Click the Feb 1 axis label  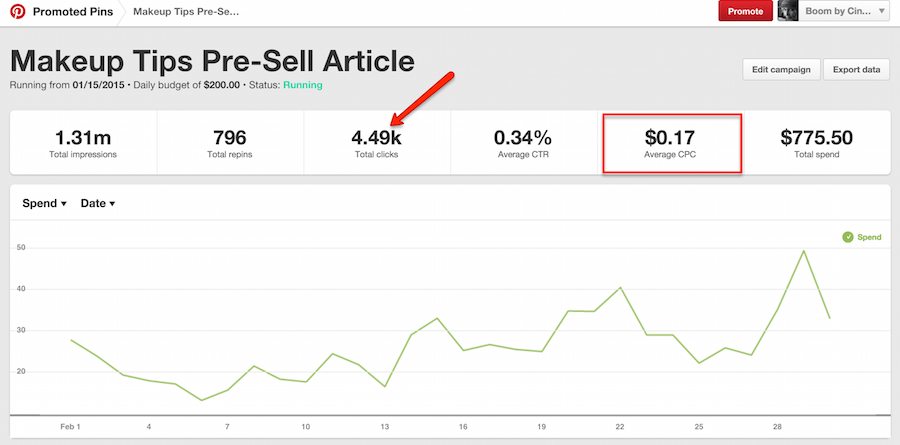click(x=70, y=427)
